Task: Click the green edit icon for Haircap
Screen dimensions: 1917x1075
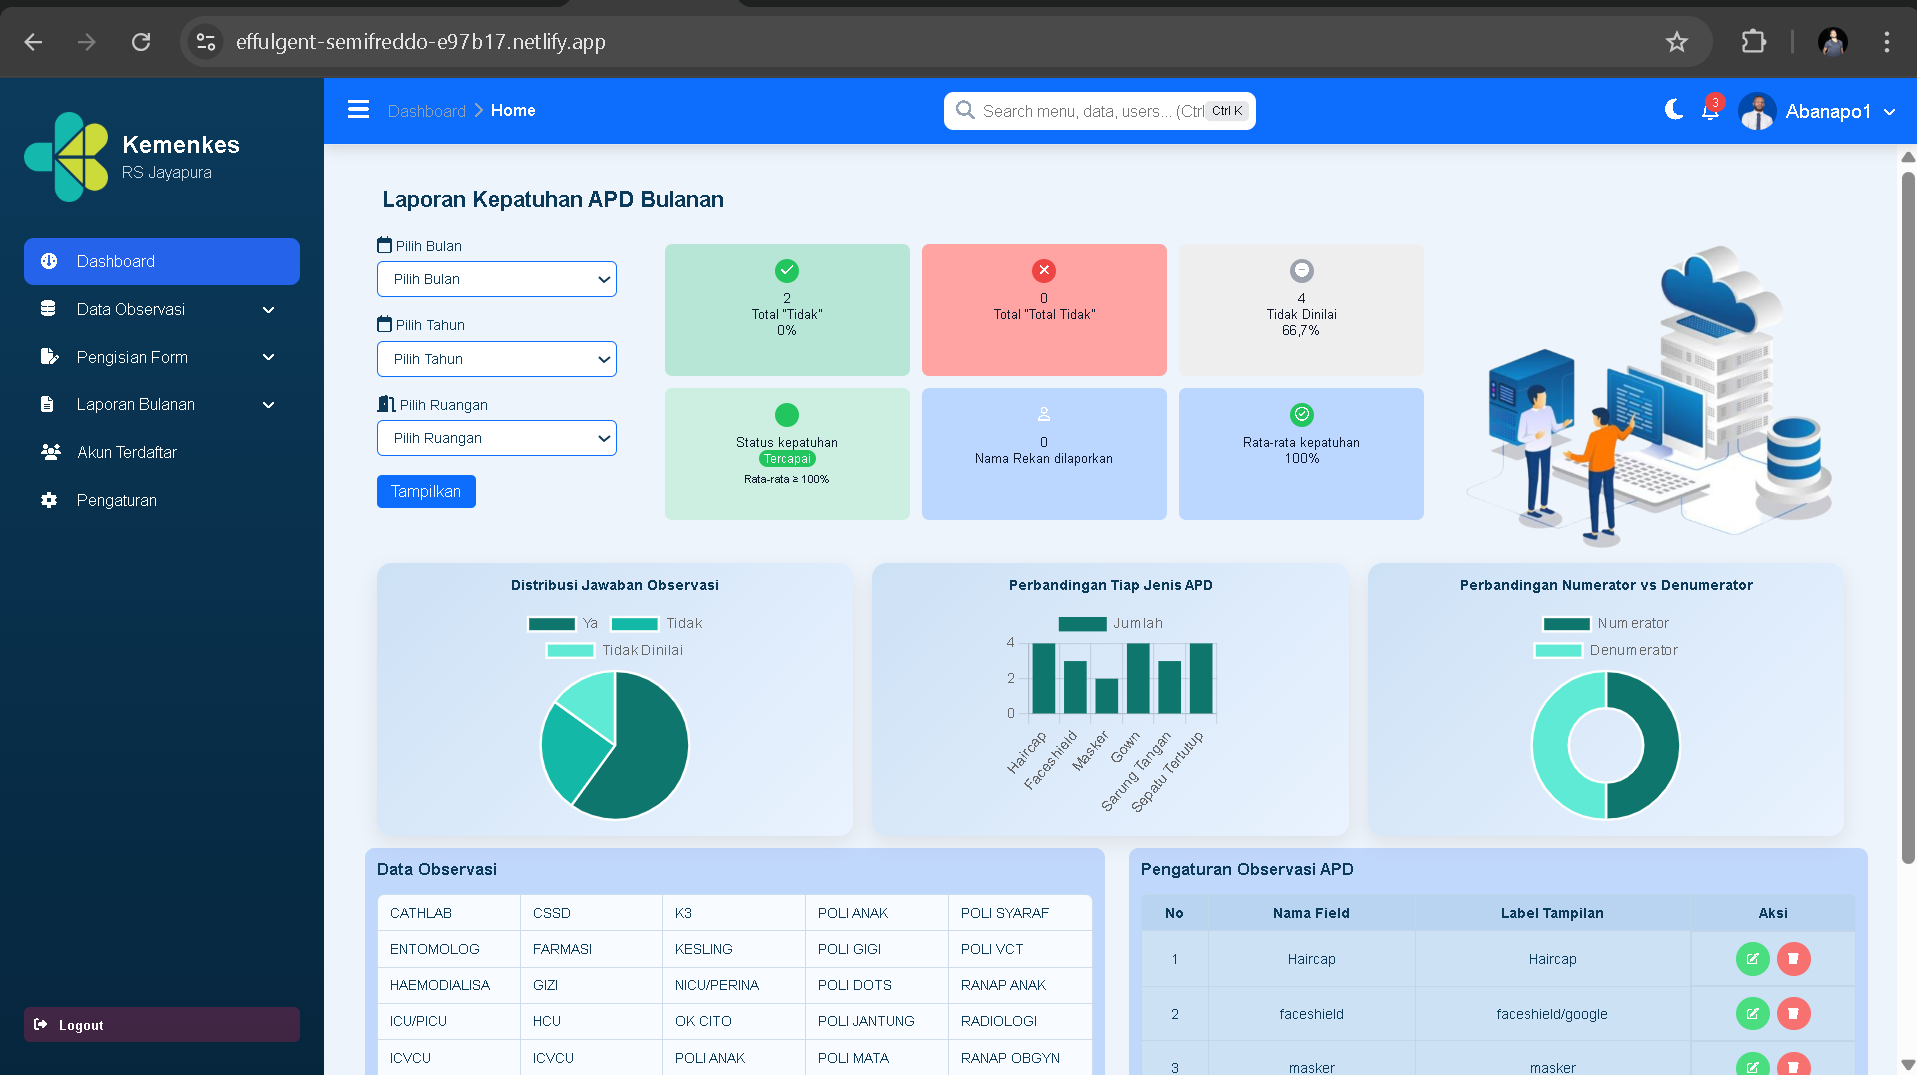Action: (x=1752, y=959)
